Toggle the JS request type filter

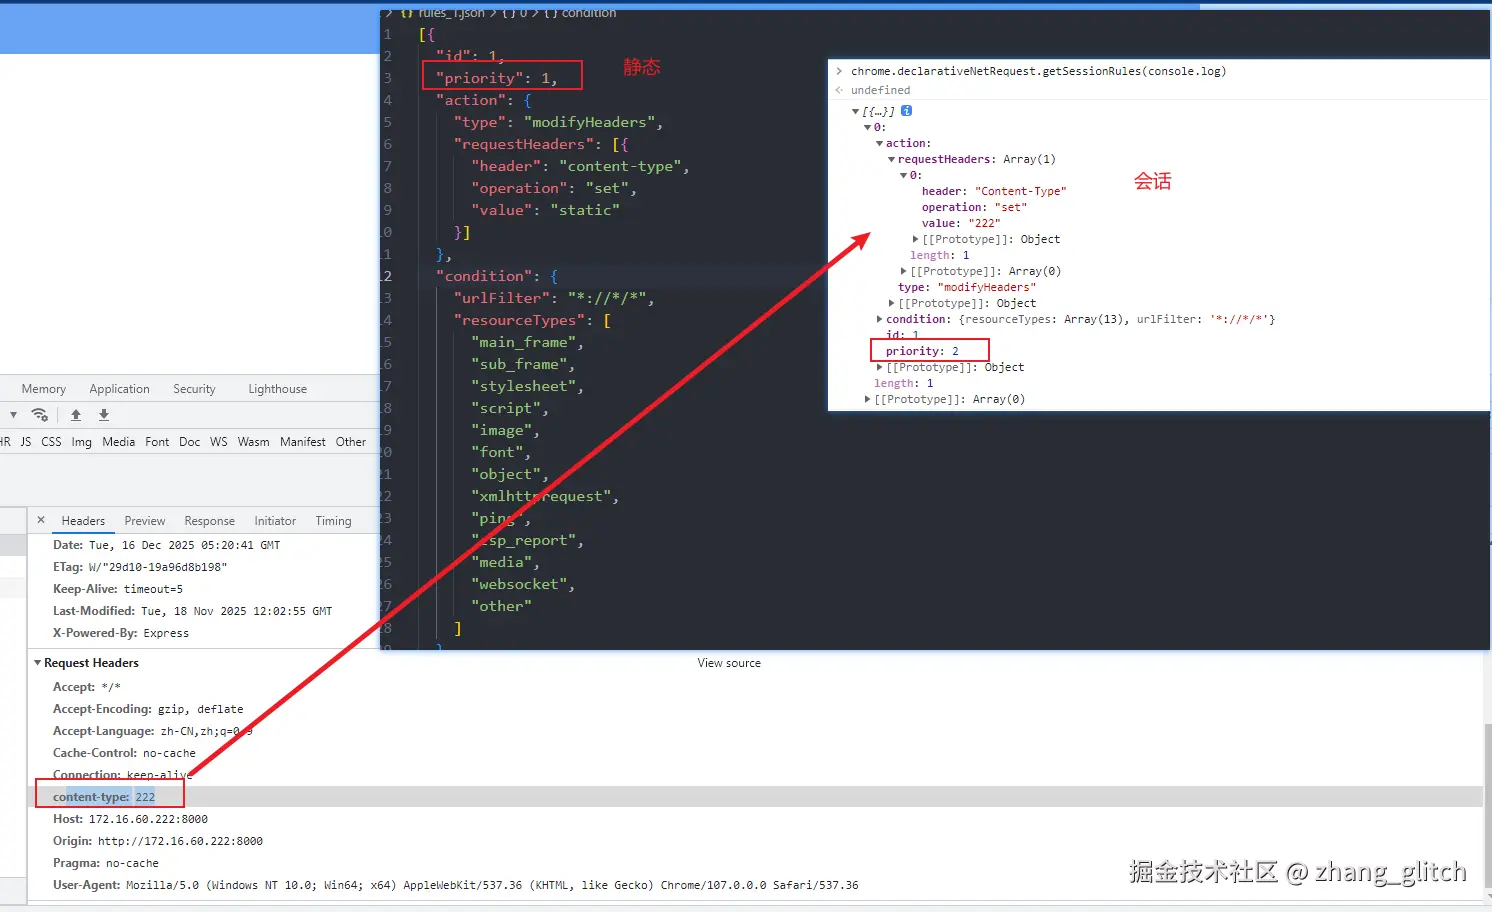tap(26, 442)
